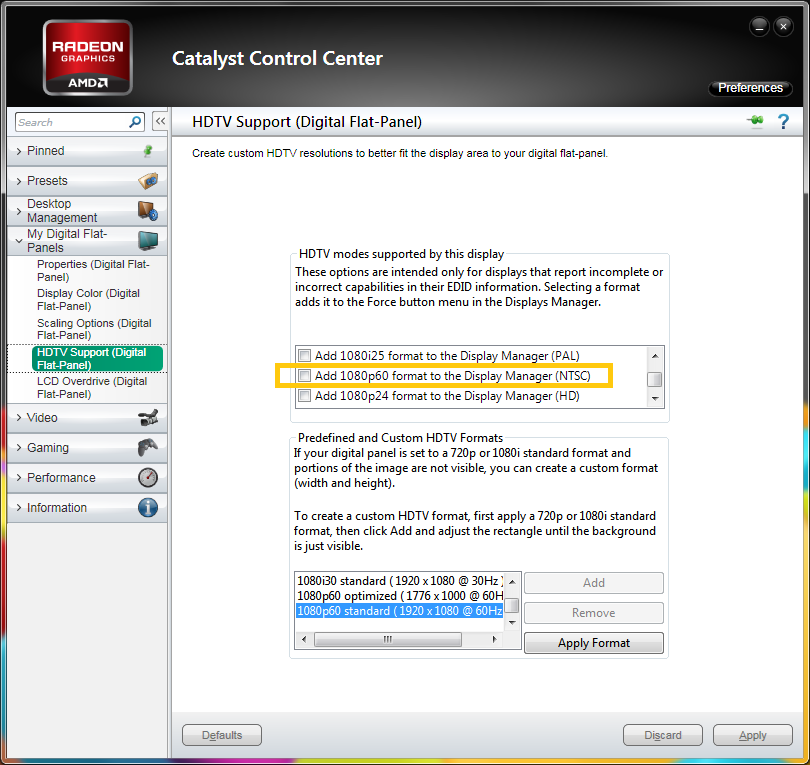Open Preferences menu
The width and height of the screenshot is (810, 765).
coord(750,88)
